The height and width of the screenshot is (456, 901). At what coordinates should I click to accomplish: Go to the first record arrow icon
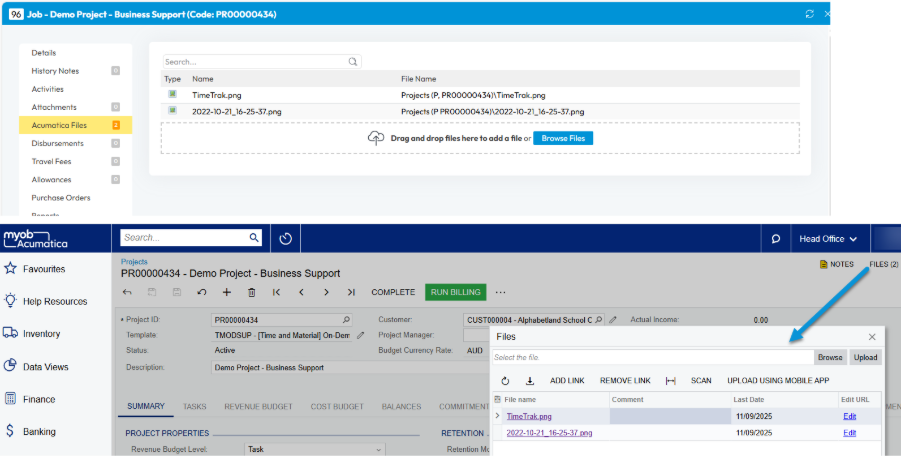pos(276,292)
